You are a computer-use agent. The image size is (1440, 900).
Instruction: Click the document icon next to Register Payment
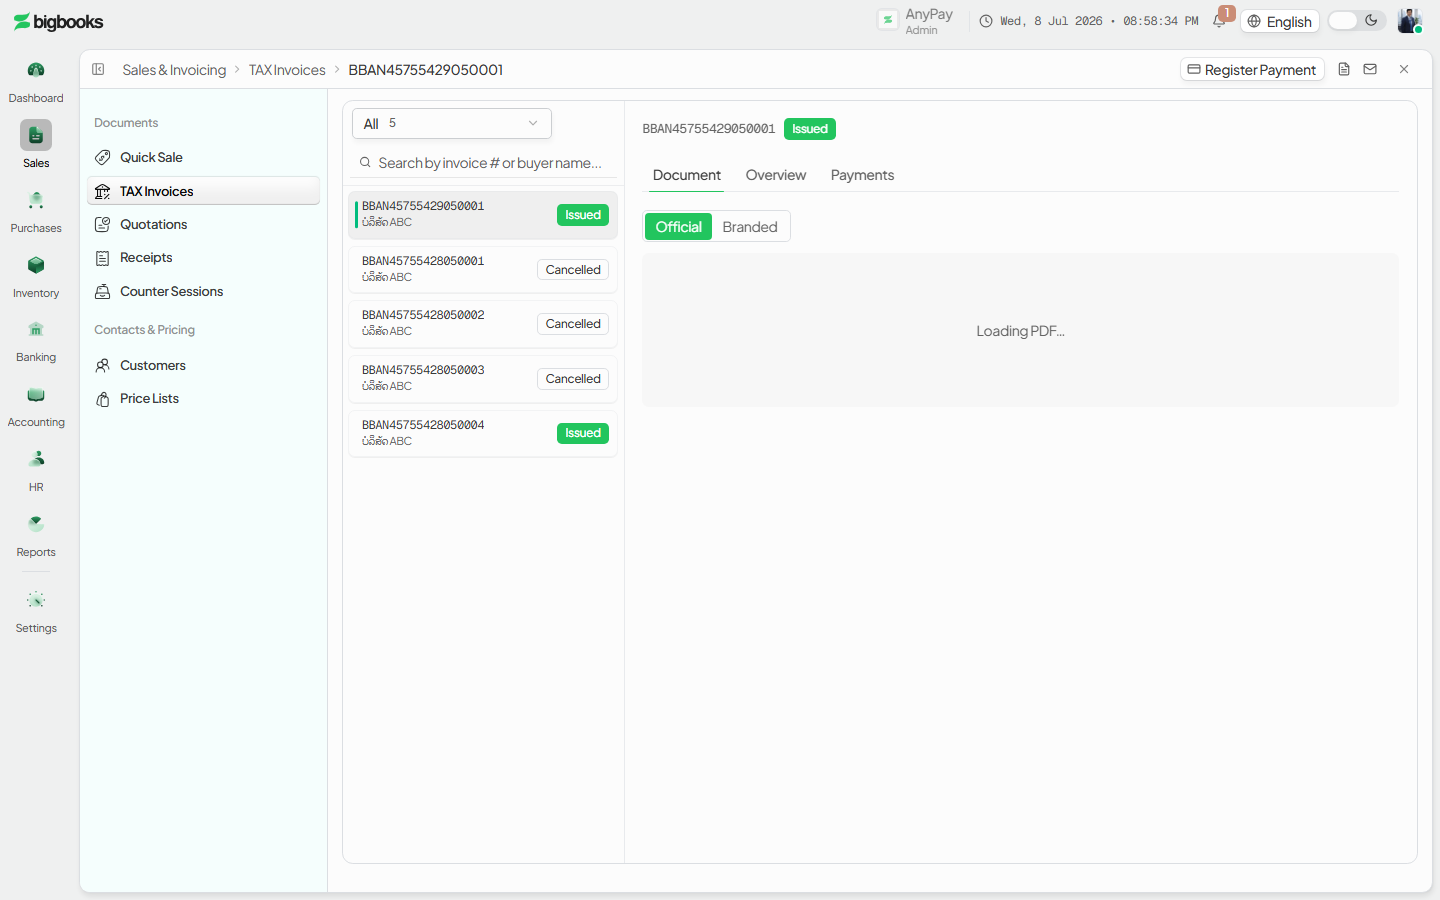[x=1344, y=69]
